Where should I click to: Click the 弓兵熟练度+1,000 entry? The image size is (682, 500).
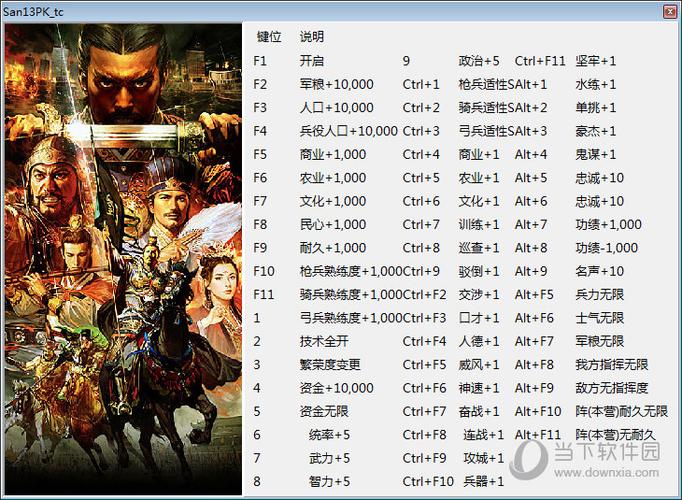(351, 318)
